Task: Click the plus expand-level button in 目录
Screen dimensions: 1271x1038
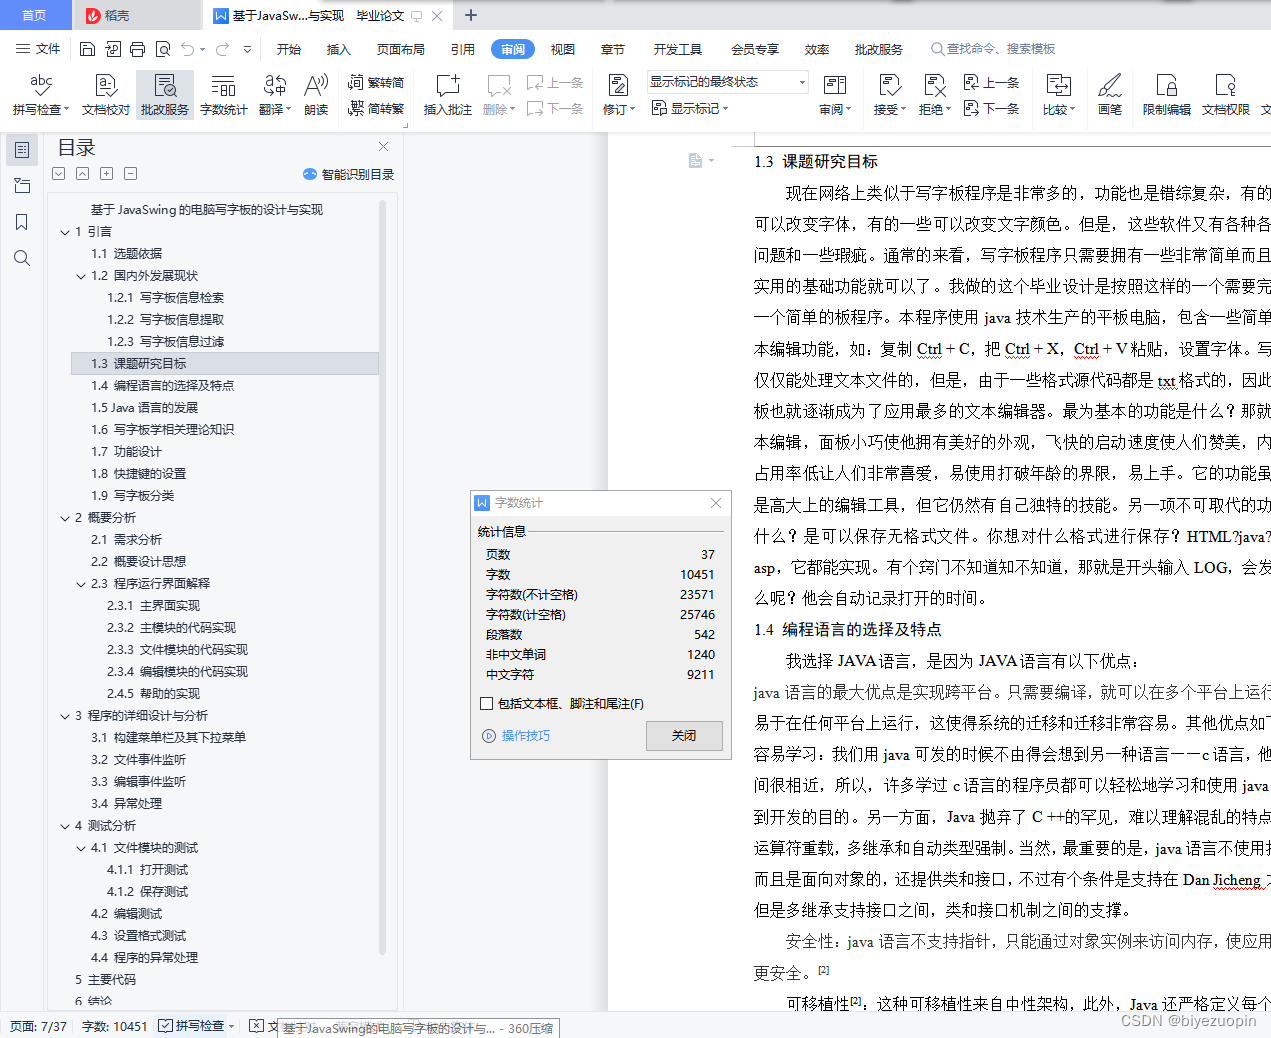Action: click(107, 174)
